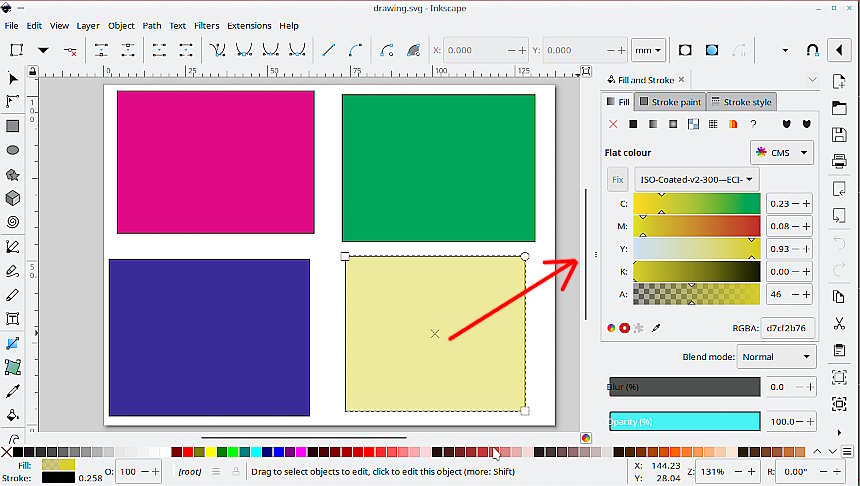Switch to the Stroke paint tab
860x486 pixels.
(x=671, y=102)
